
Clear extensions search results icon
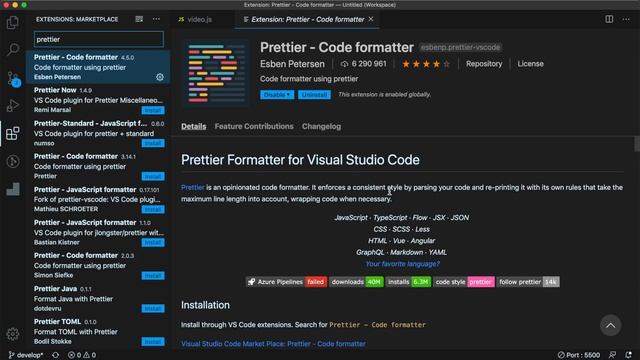coord(139,19)
